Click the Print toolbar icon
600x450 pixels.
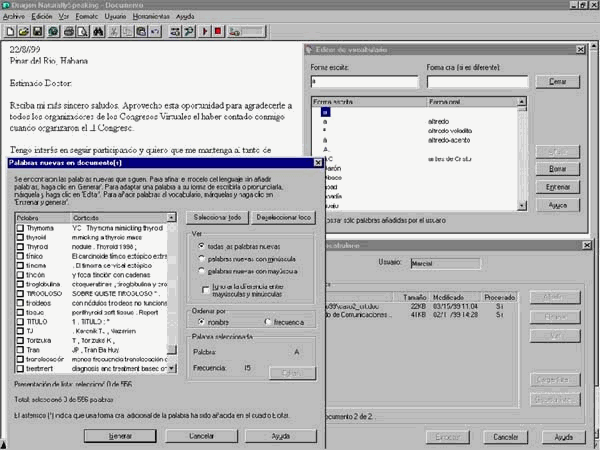click(x=69, y=31)
